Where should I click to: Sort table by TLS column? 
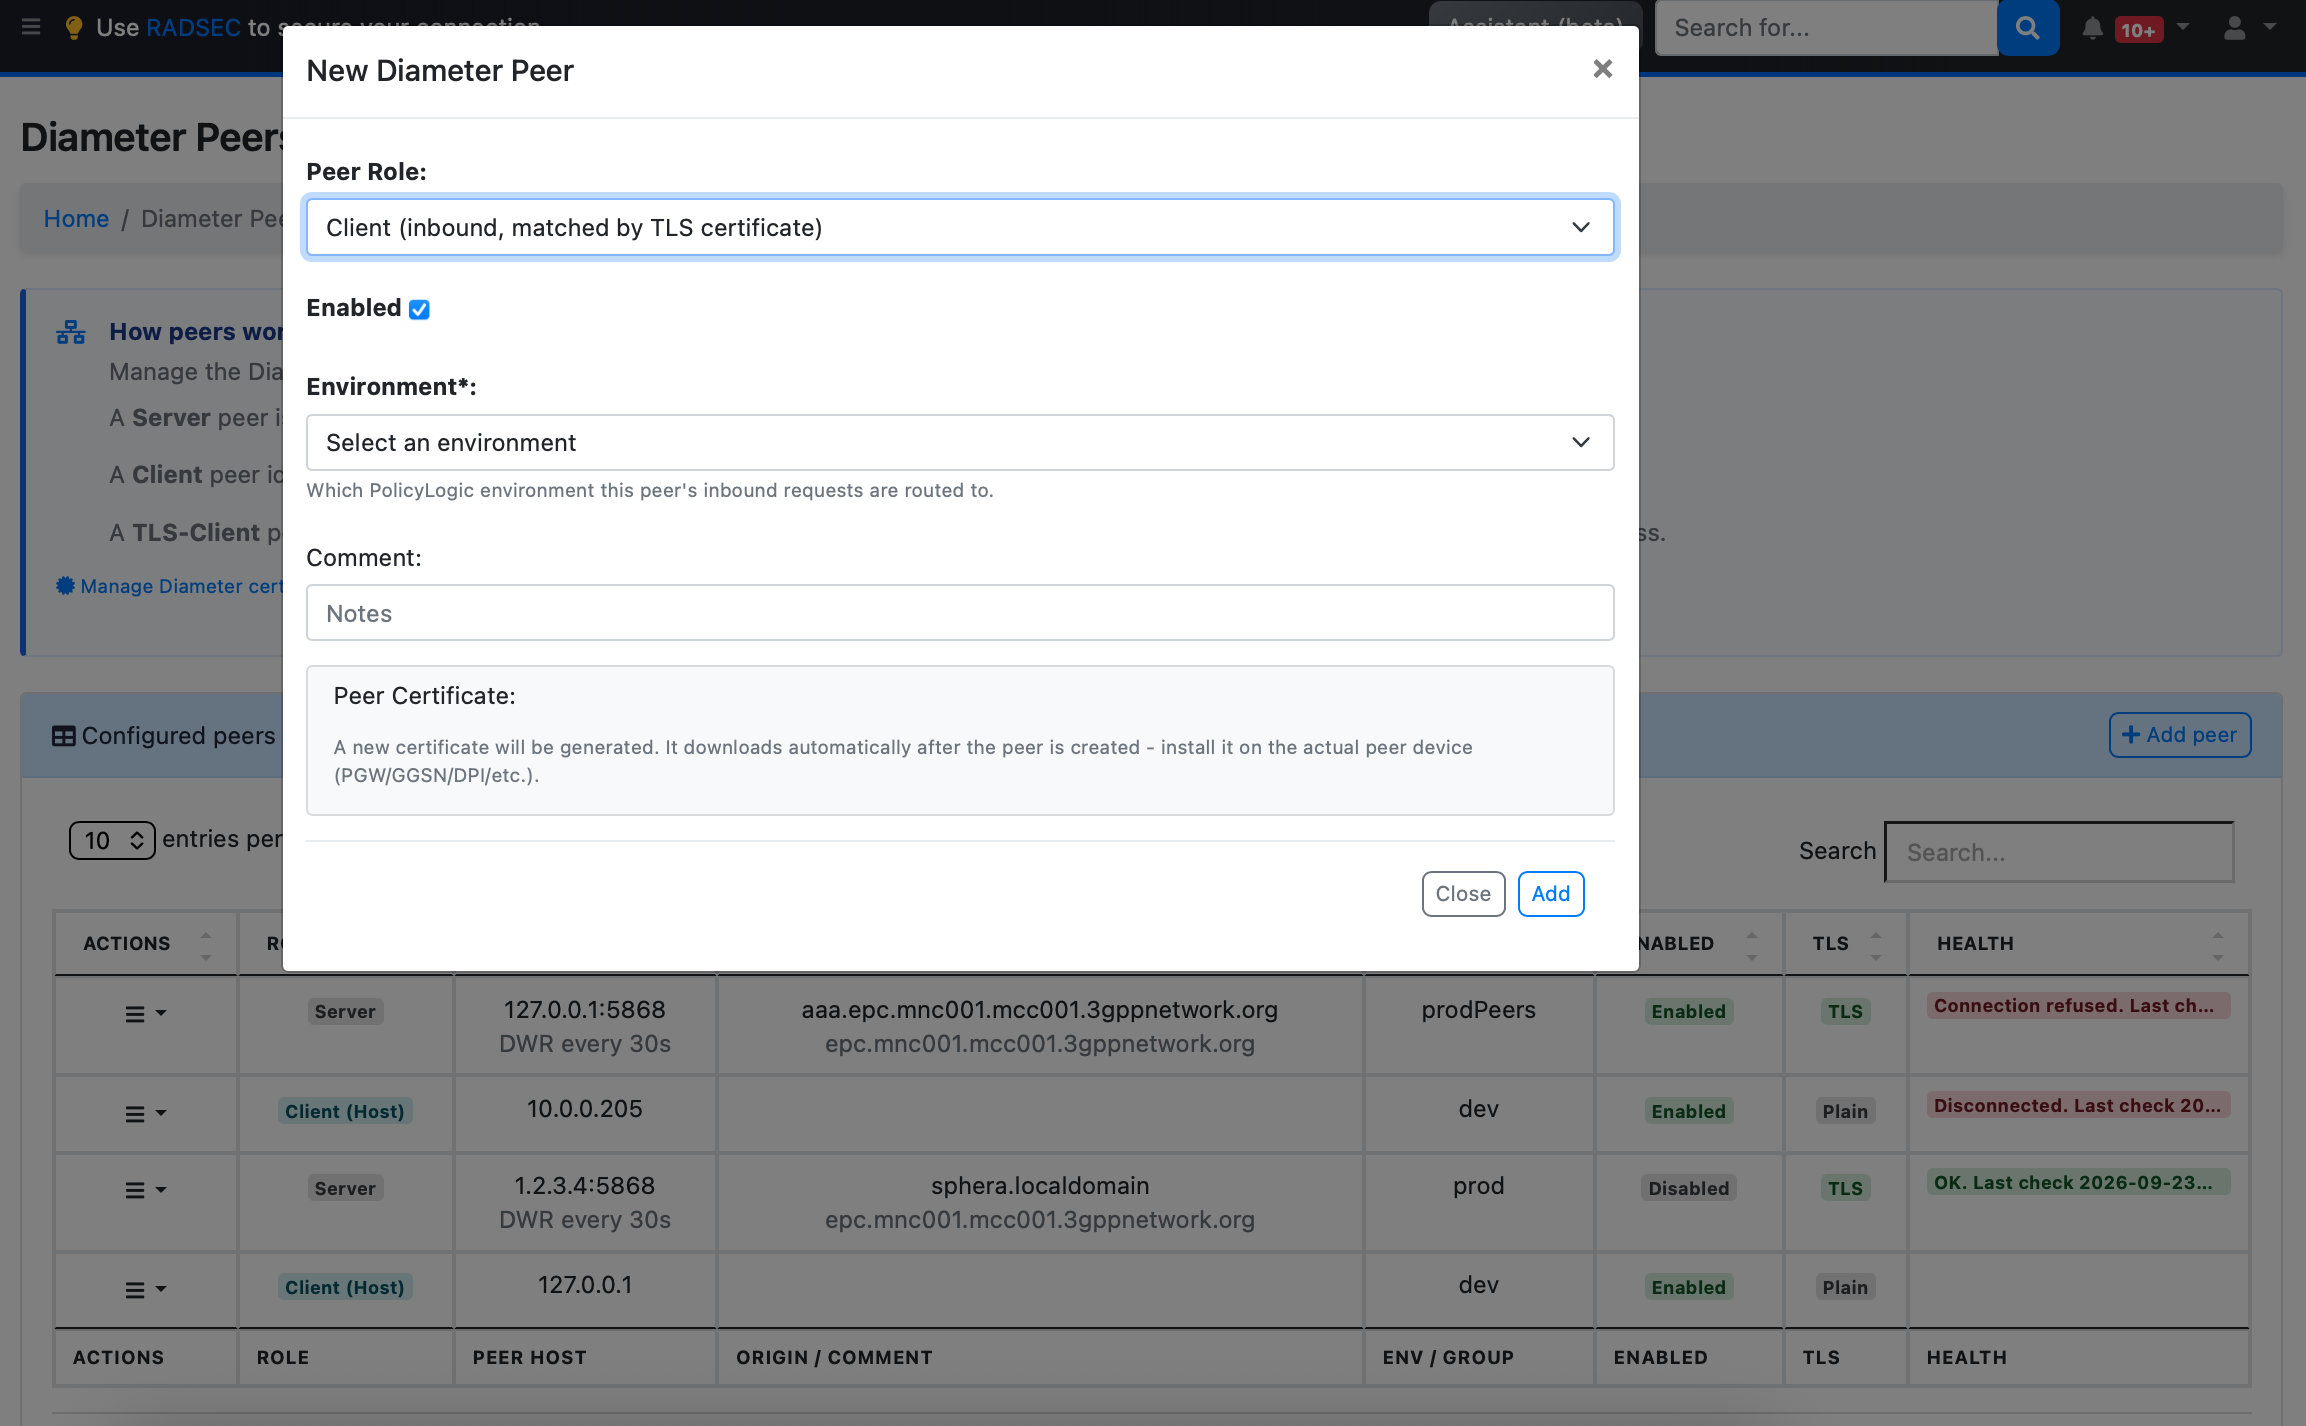[x=1845, y=943]
